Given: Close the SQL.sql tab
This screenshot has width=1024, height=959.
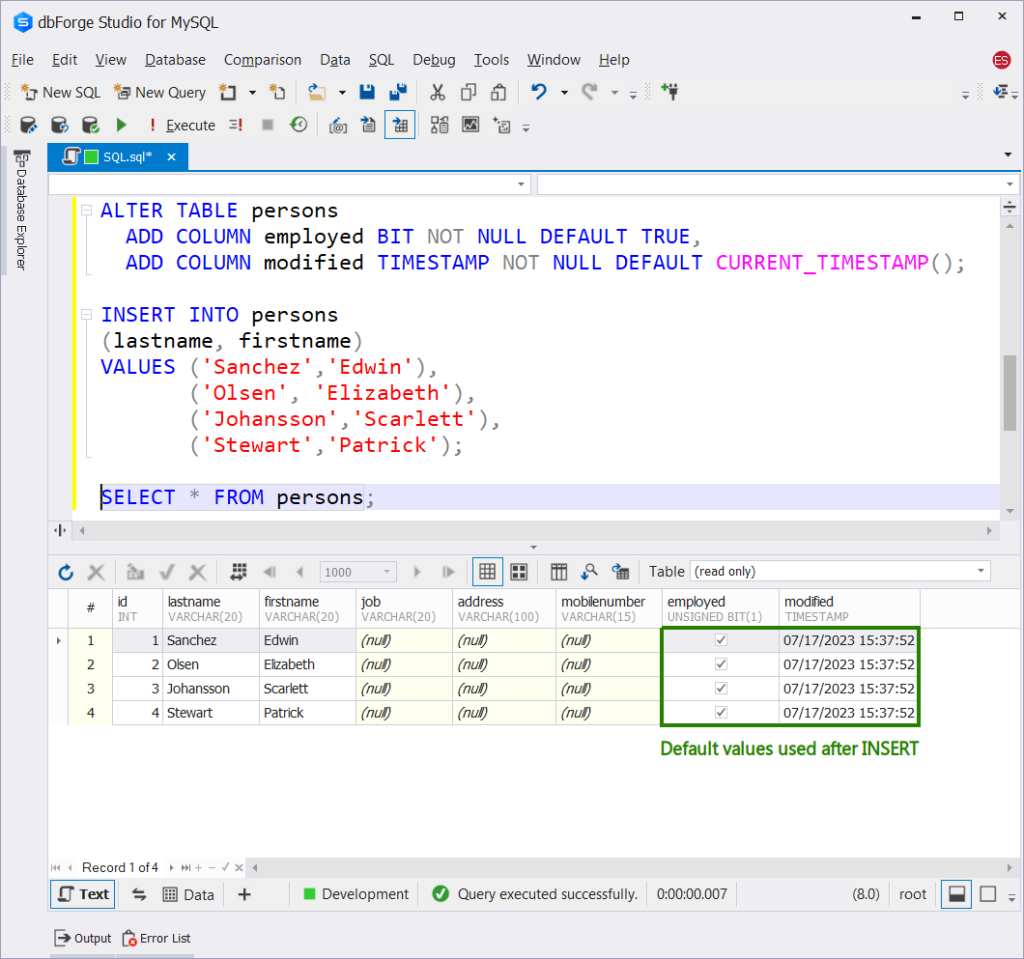Looking at the screenshot, I should pos(172,157).
